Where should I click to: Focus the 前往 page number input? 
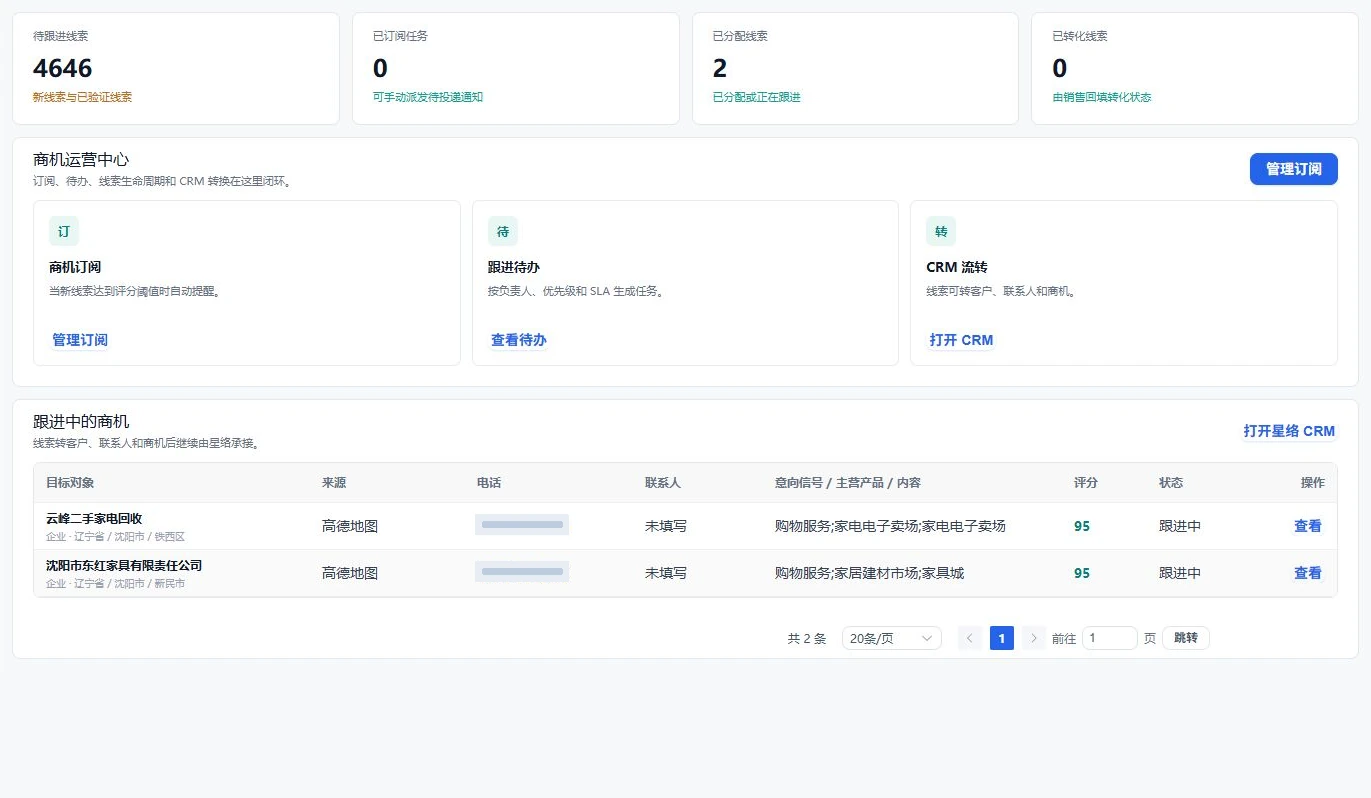[1110, 638]
